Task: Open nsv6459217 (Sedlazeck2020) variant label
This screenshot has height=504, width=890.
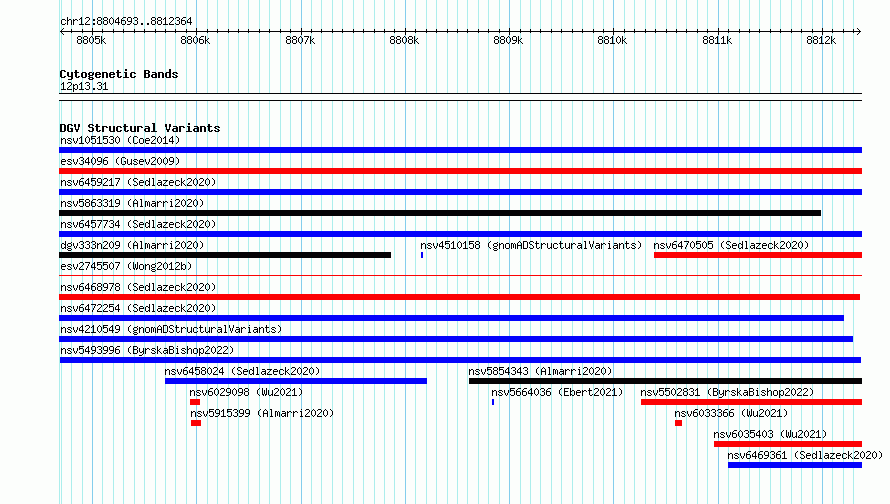Action: tap(138, 182)
